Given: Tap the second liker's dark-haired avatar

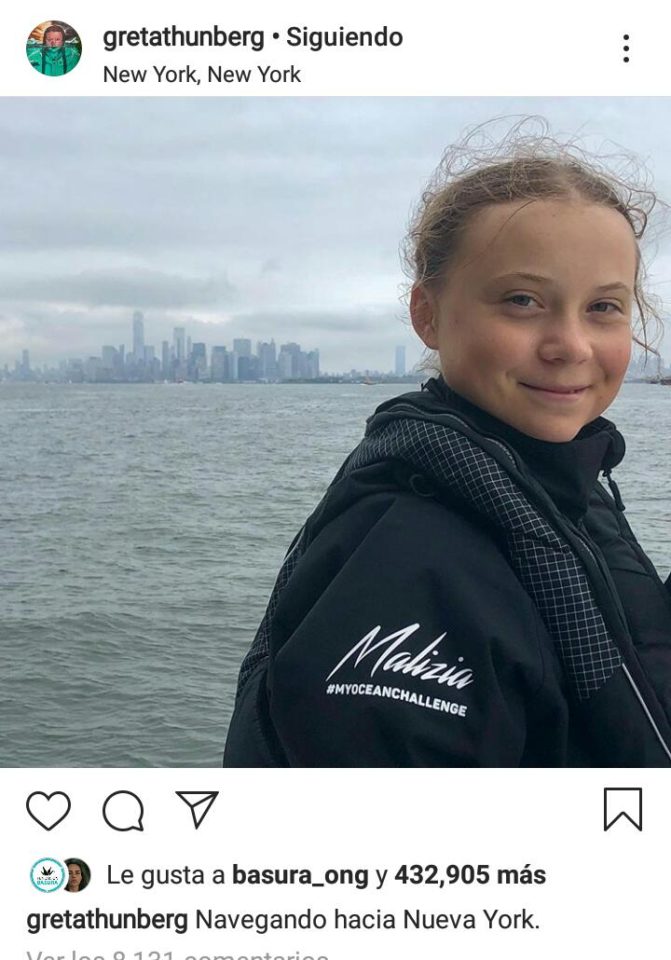Looking at the screenshot, I should pyautogui.click(x=77, y=875).
